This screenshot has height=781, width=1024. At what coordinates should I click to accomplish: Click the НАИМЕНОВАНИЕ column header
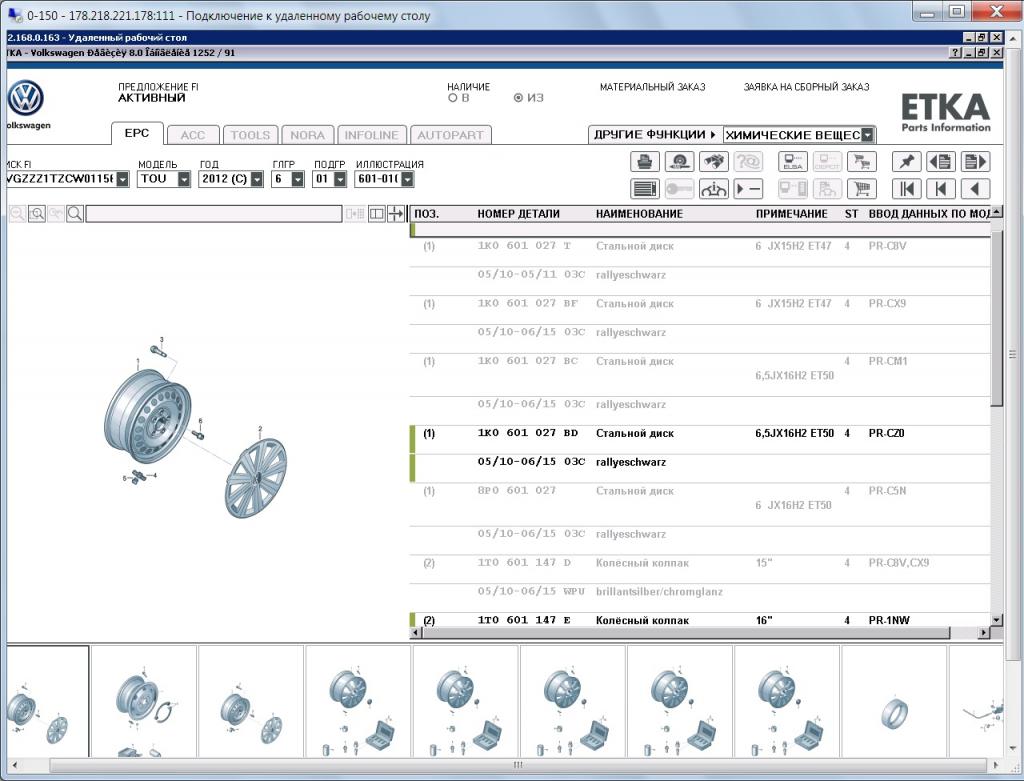(639, 214)
